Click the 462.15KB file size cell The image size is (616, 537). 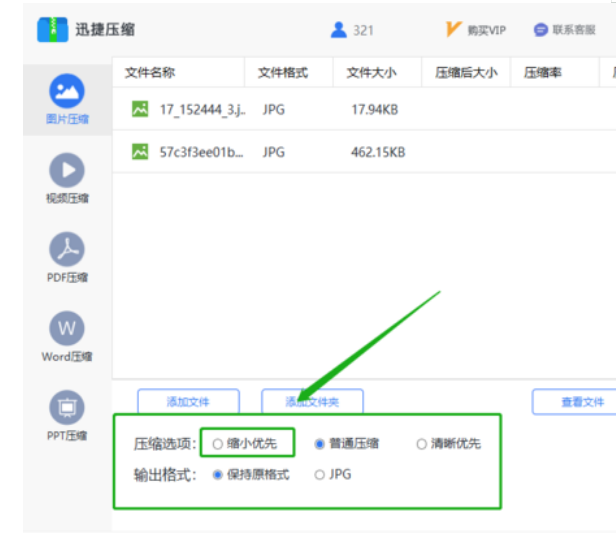378,152
